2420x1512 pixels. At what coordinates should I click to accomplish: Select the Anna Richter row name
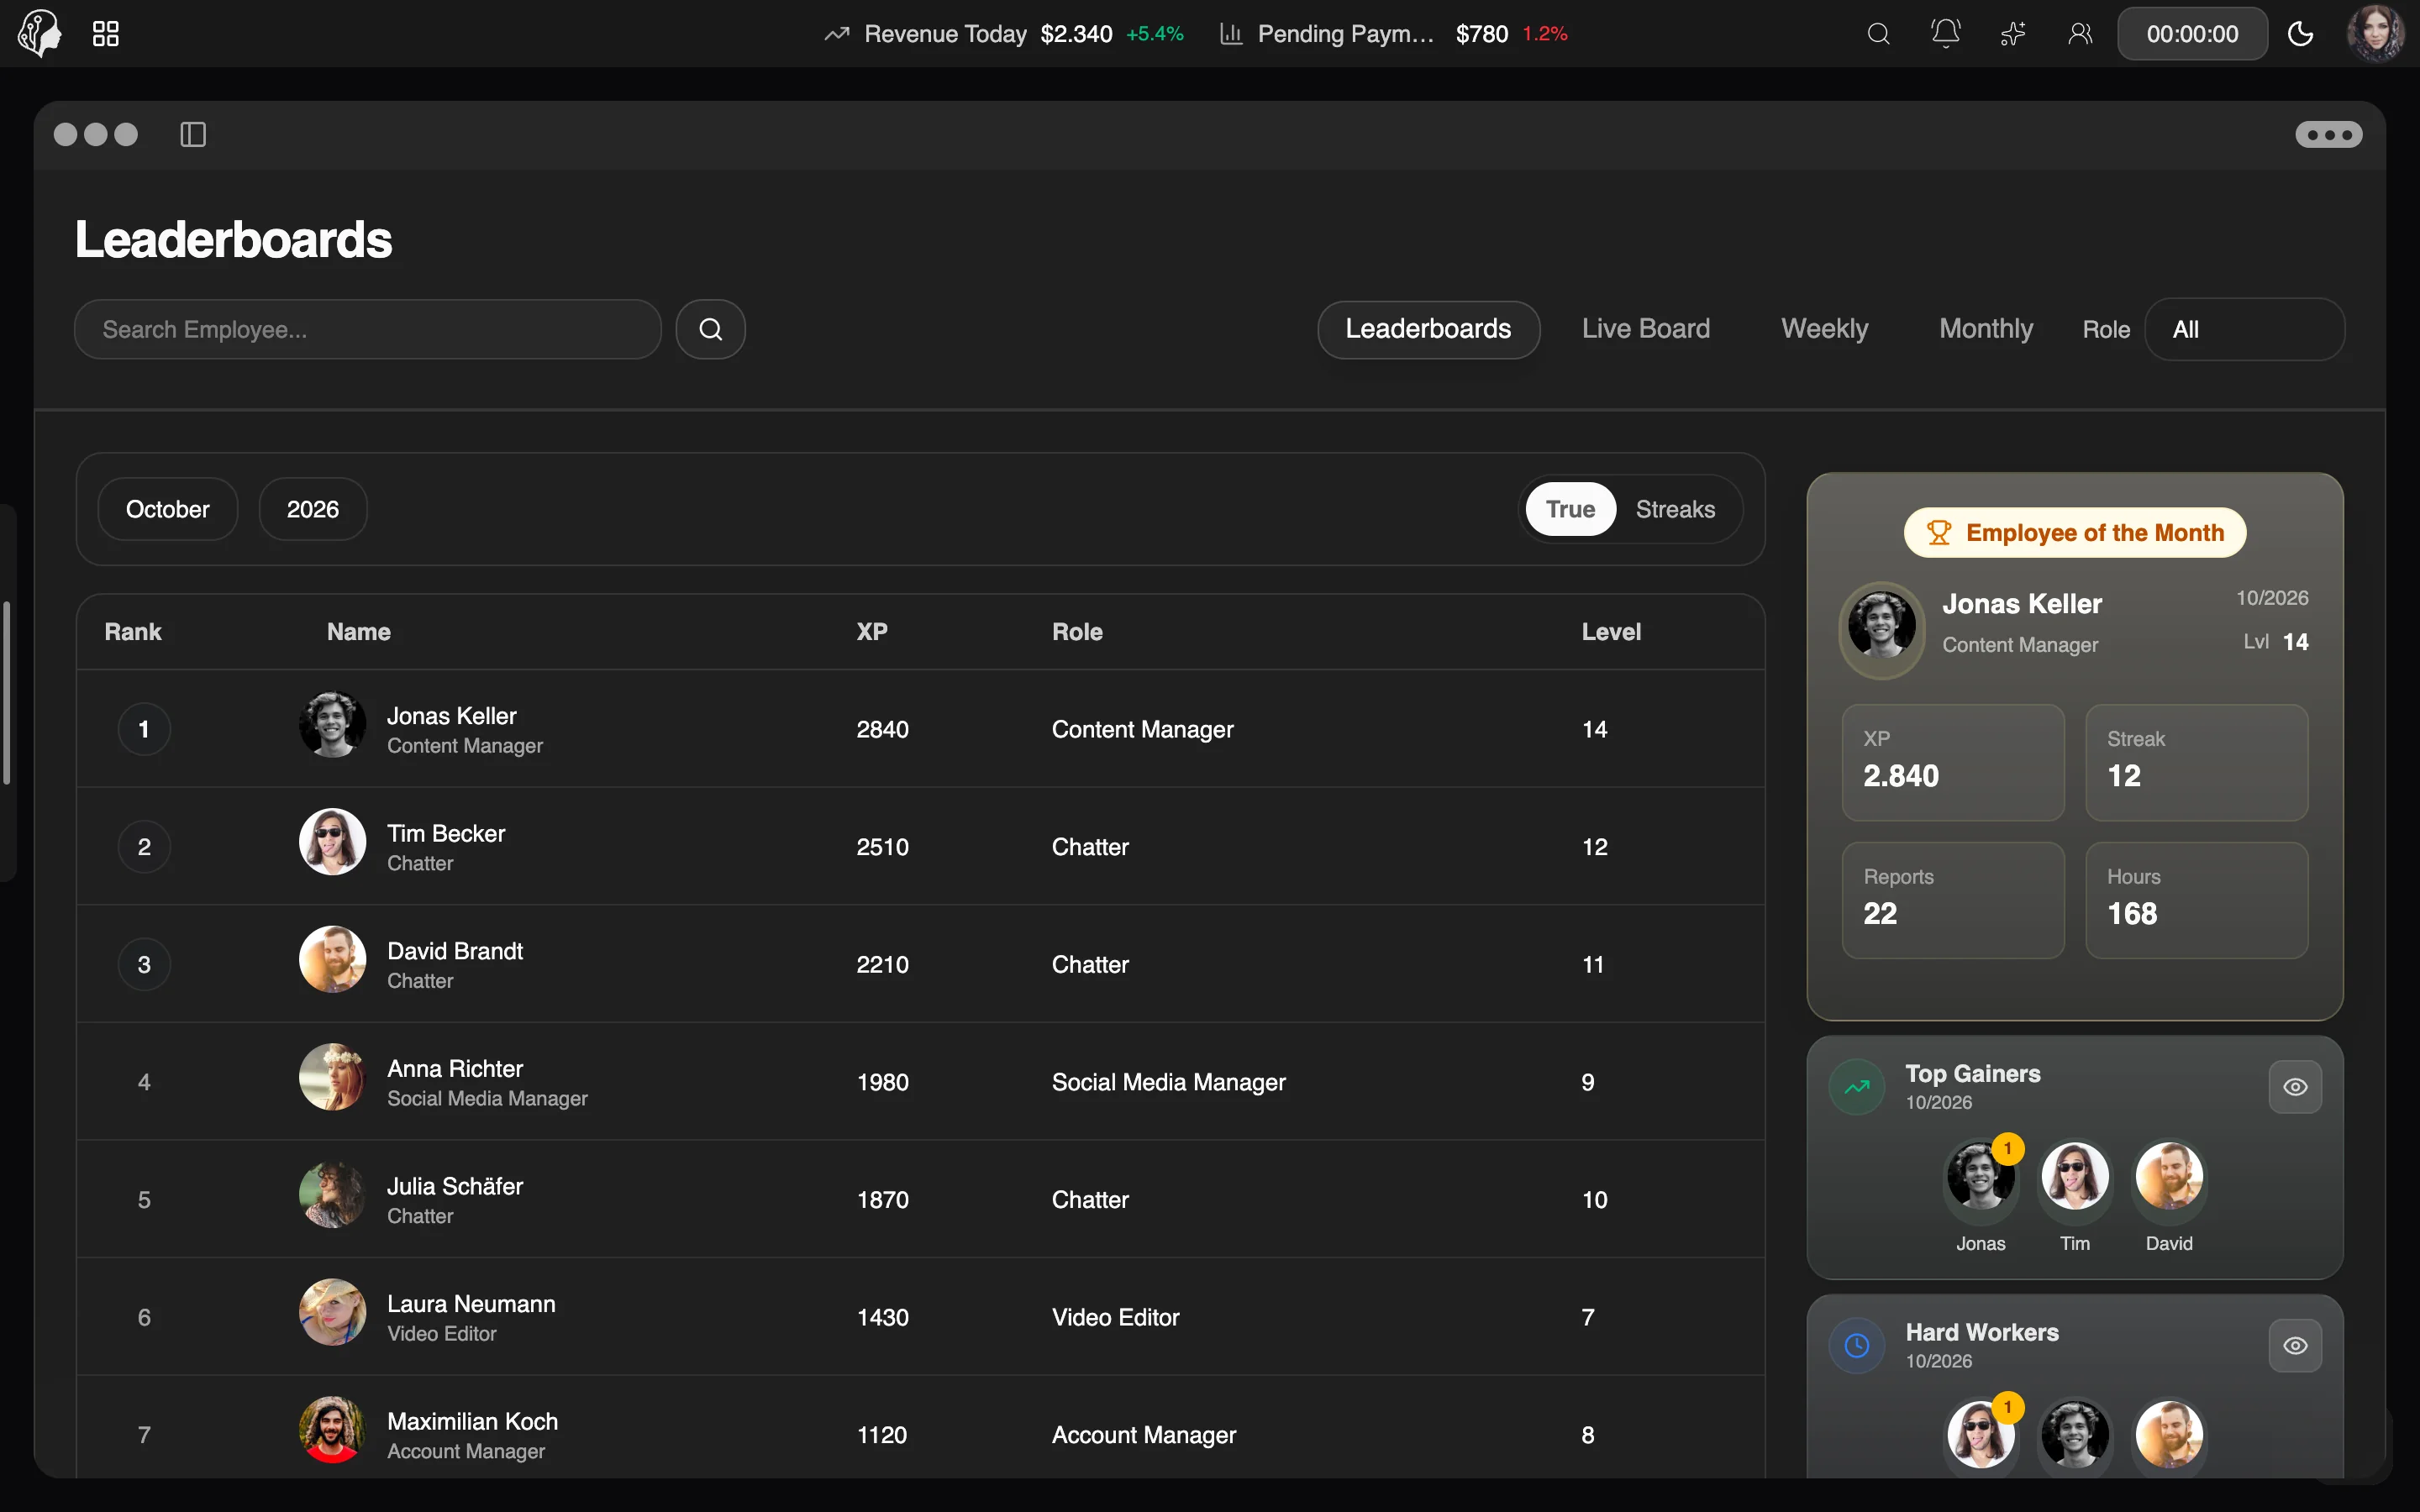(455, 1068)
